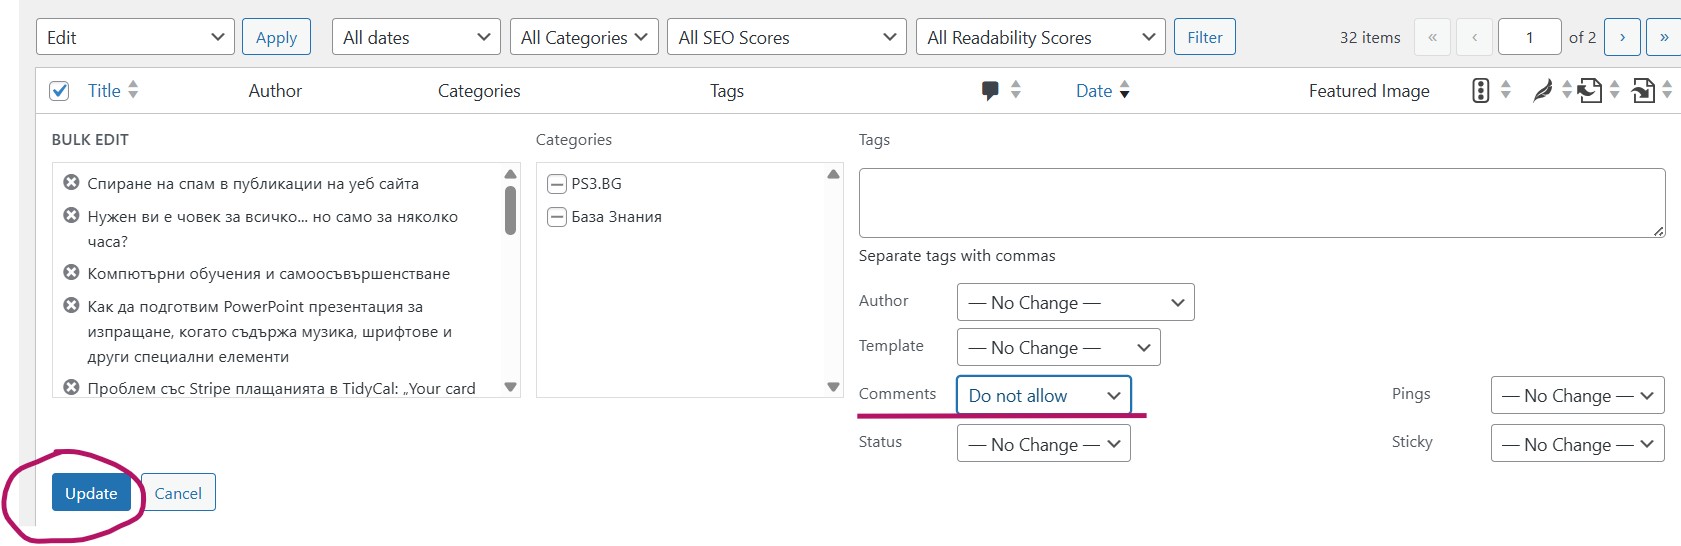
Task: Remove 'Компютърни обучения' post from bulk edit list
Action: point(71,273)
